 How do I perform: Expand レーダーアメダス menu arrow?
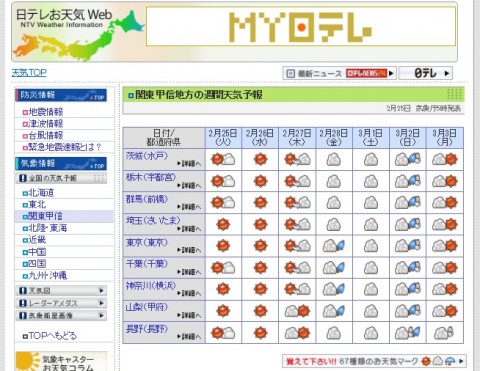(101, 303)
